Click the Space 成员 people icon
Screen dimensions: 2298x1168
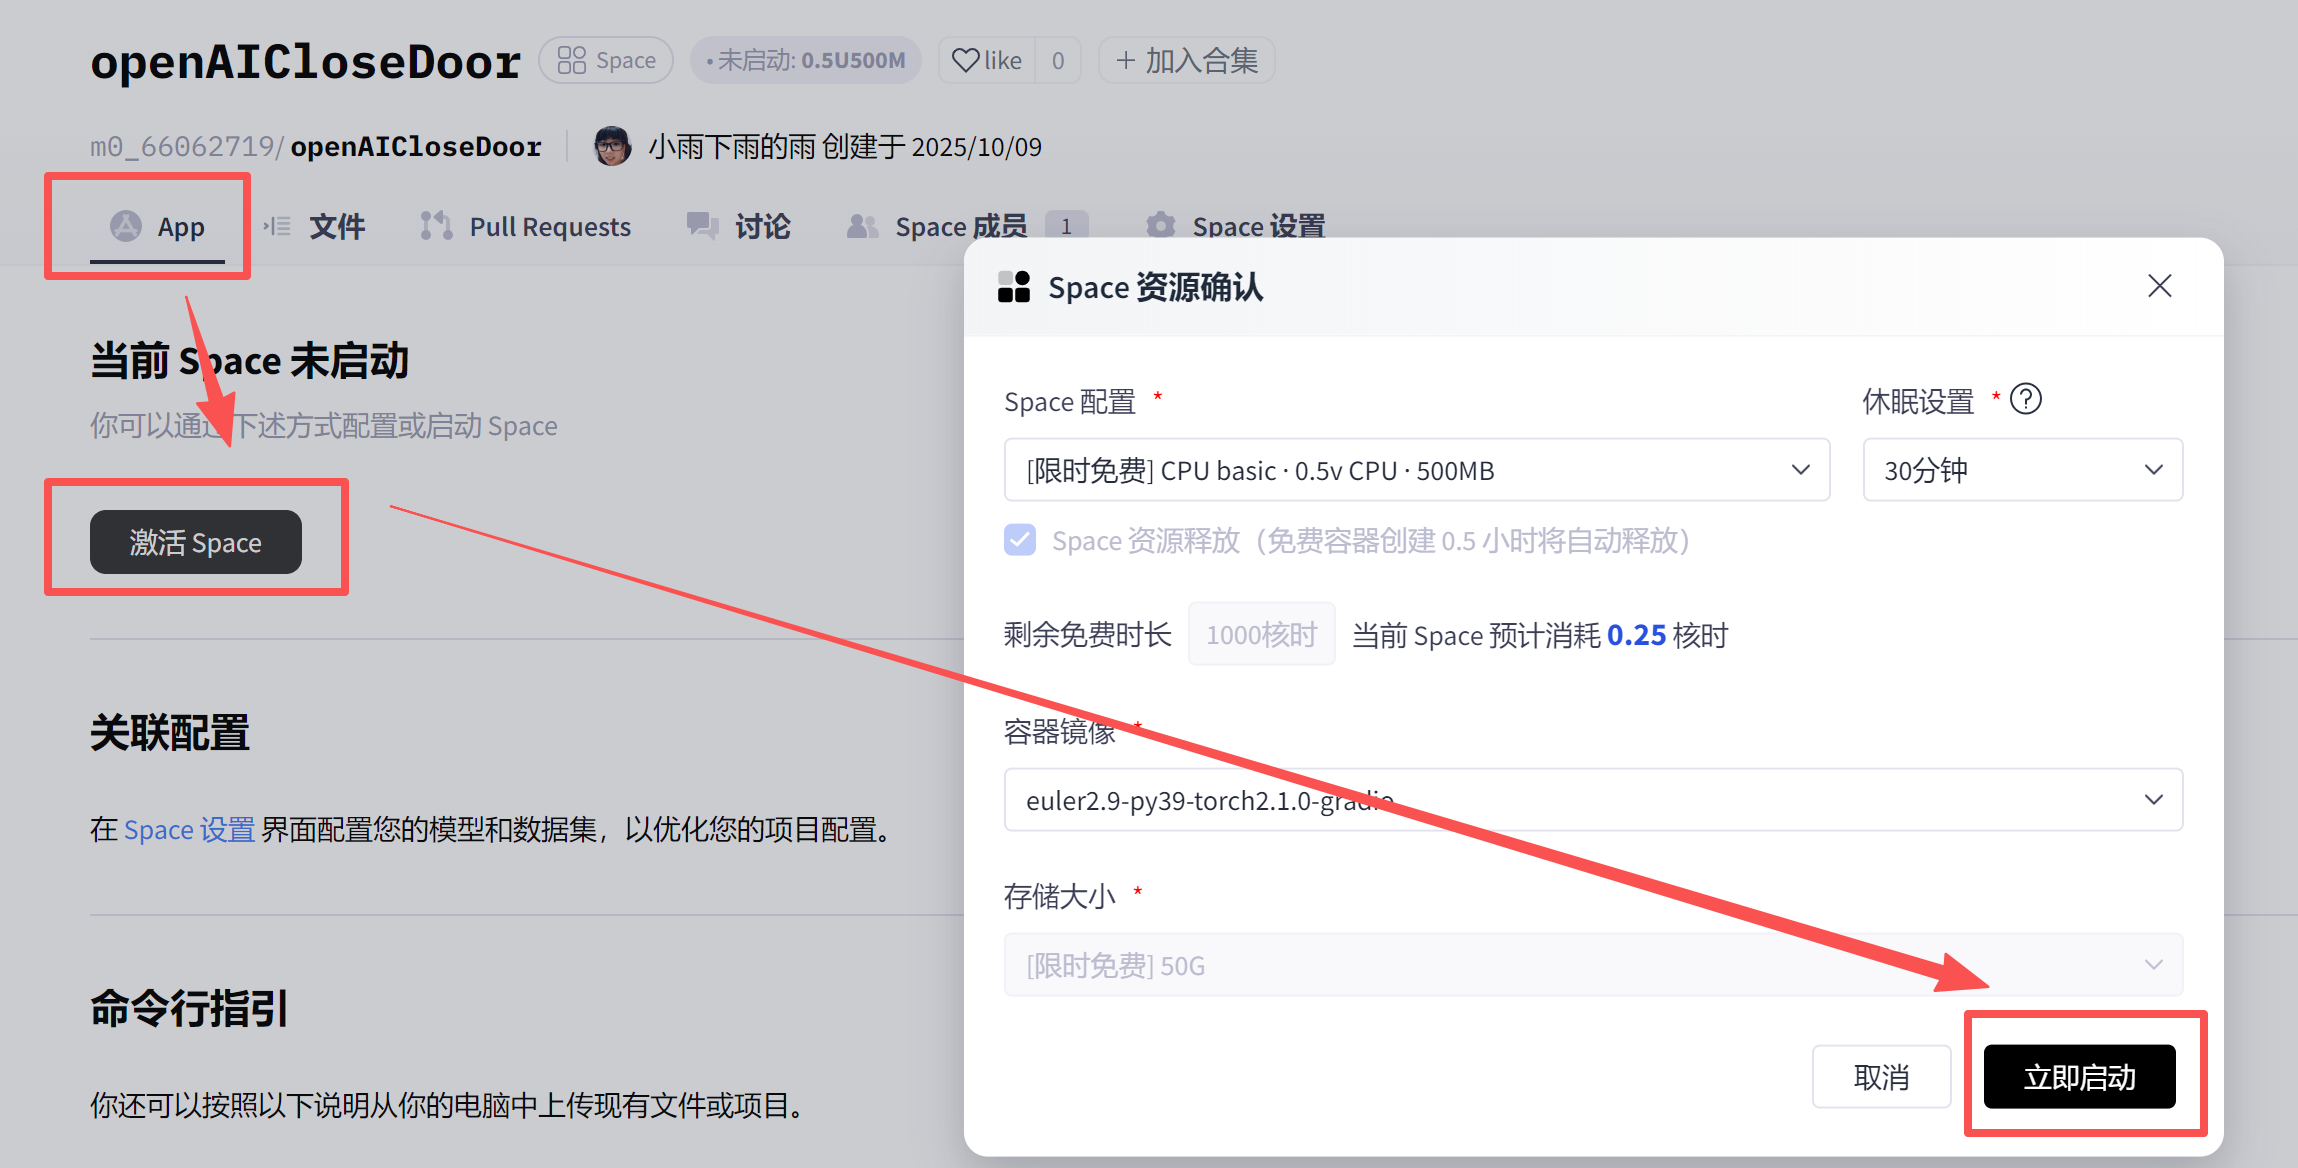tap(862, 226)
